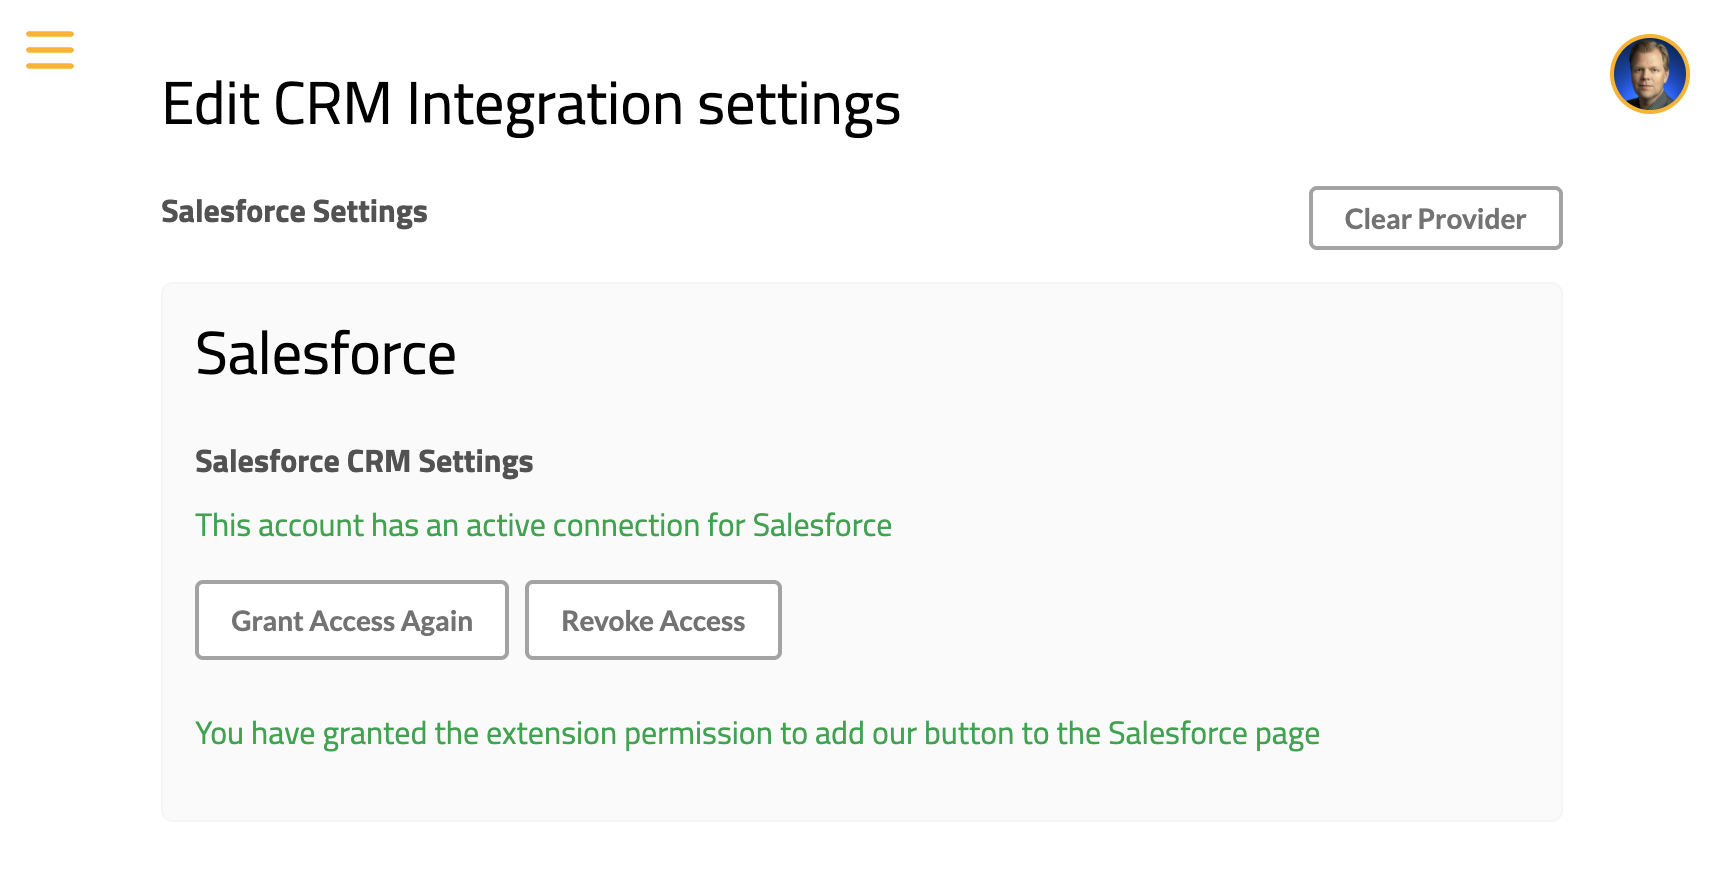Click the Clear Provider button

click(x=1435, y=218)
